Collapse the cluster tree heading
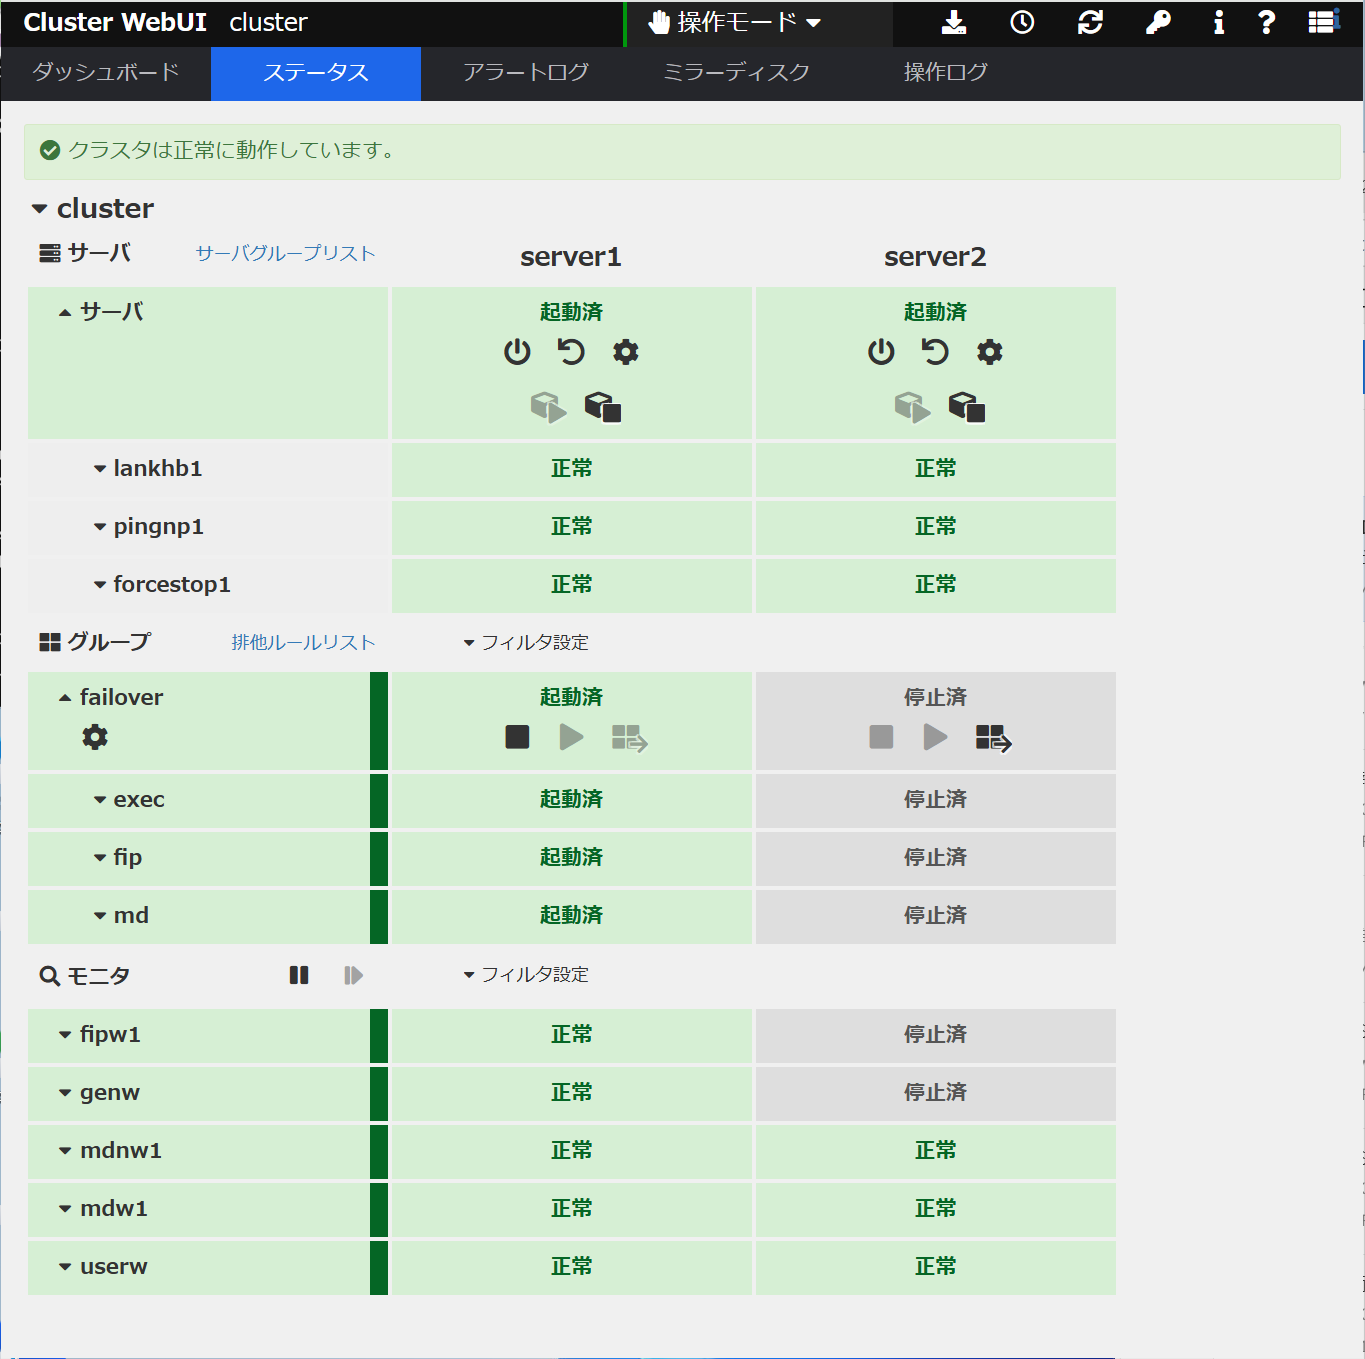Viewport: 1365px width, 1359px height. [x=40, y=209]
